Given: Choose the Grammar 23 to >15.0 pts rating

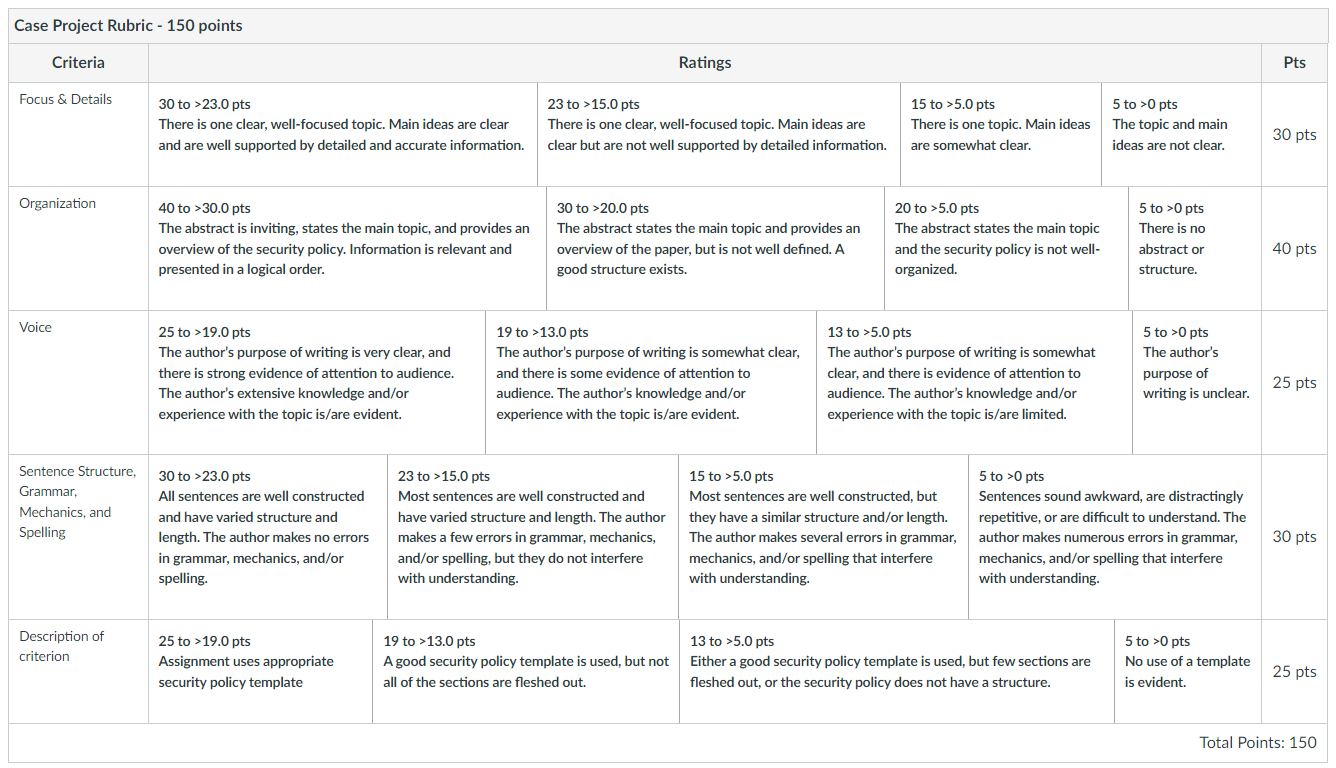Looking at the screenshot, I should coord(533,537).
